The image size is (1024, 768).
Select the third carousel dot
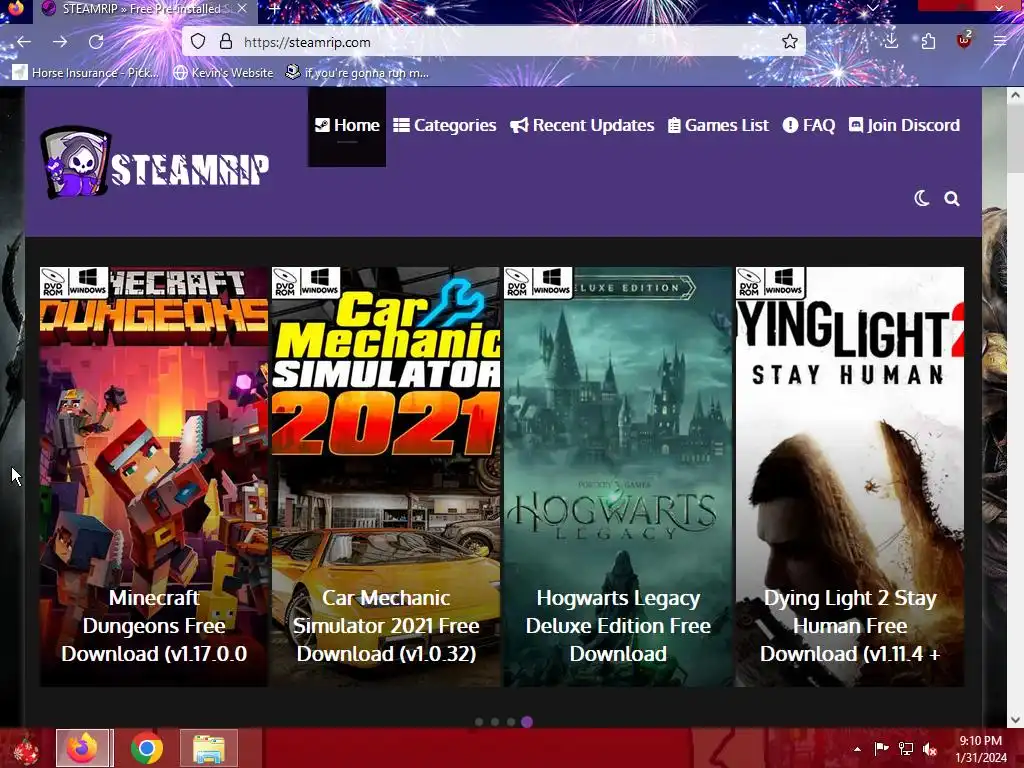tap(511, 722)
